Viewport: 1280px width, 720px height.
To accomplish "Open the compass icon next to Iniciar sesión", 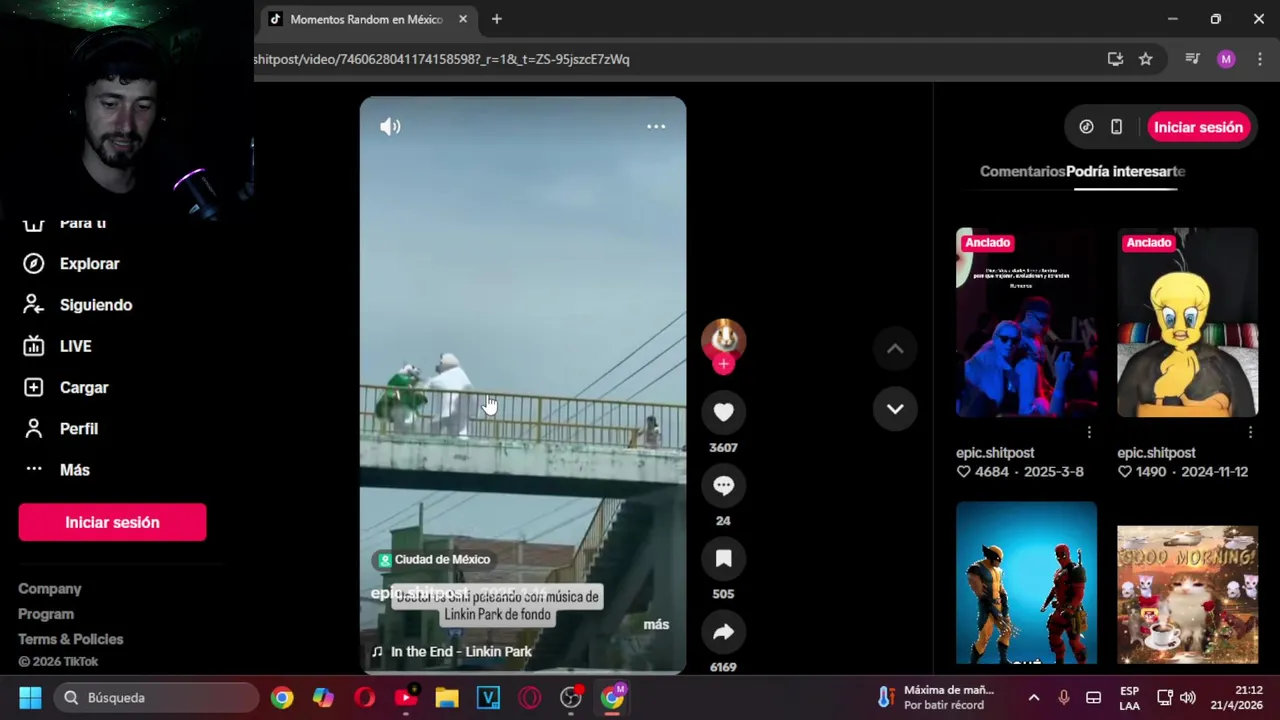I will tap(1086, 127).
